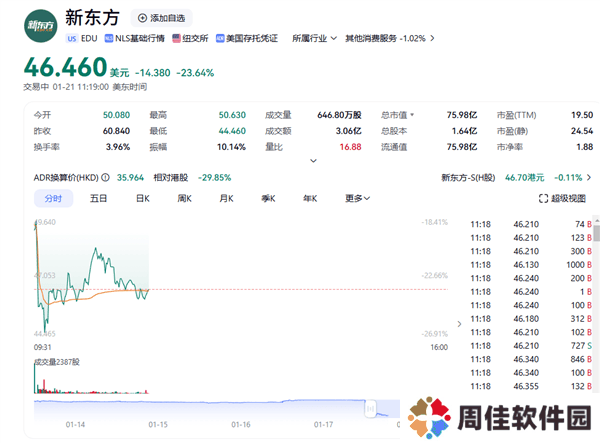
Task: Click the timeline range slider handle
Action: tap(370, 409)
